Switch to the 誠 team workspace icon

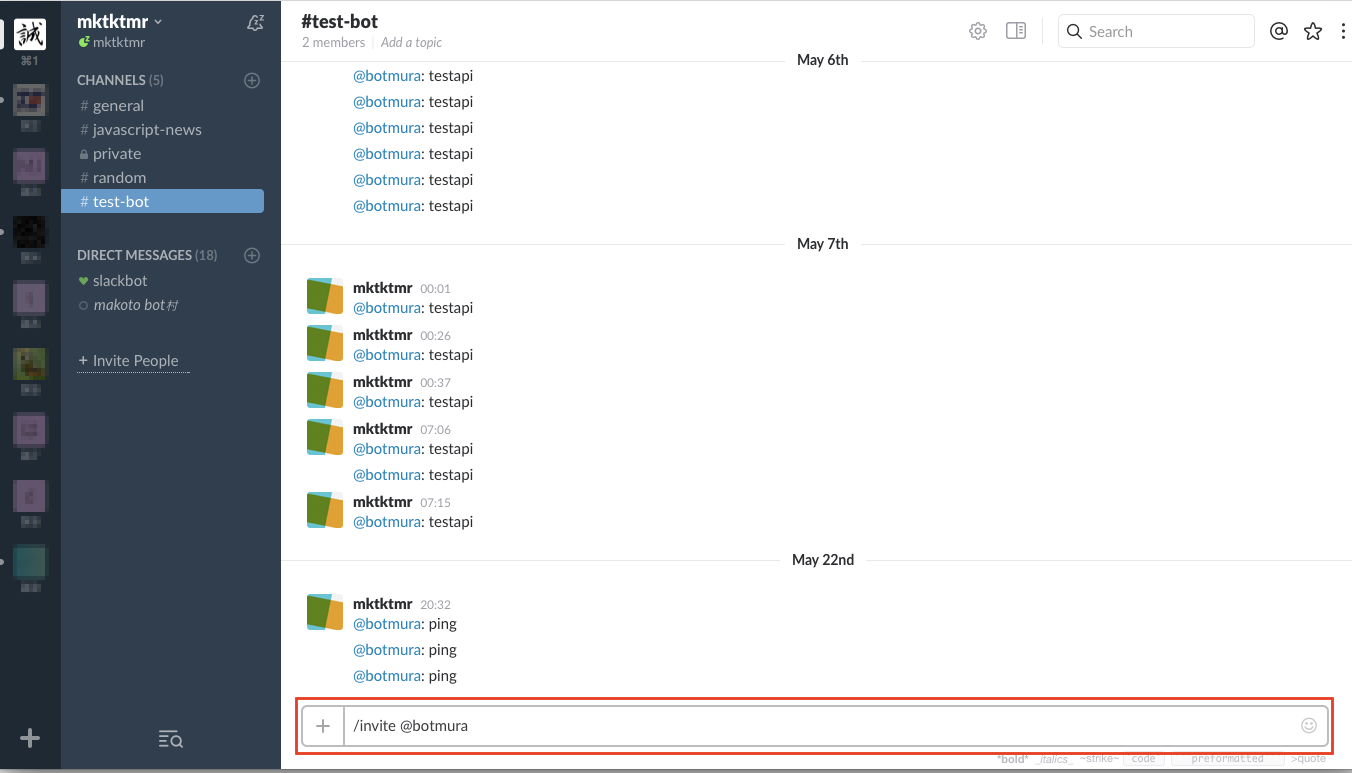point(30,34)
